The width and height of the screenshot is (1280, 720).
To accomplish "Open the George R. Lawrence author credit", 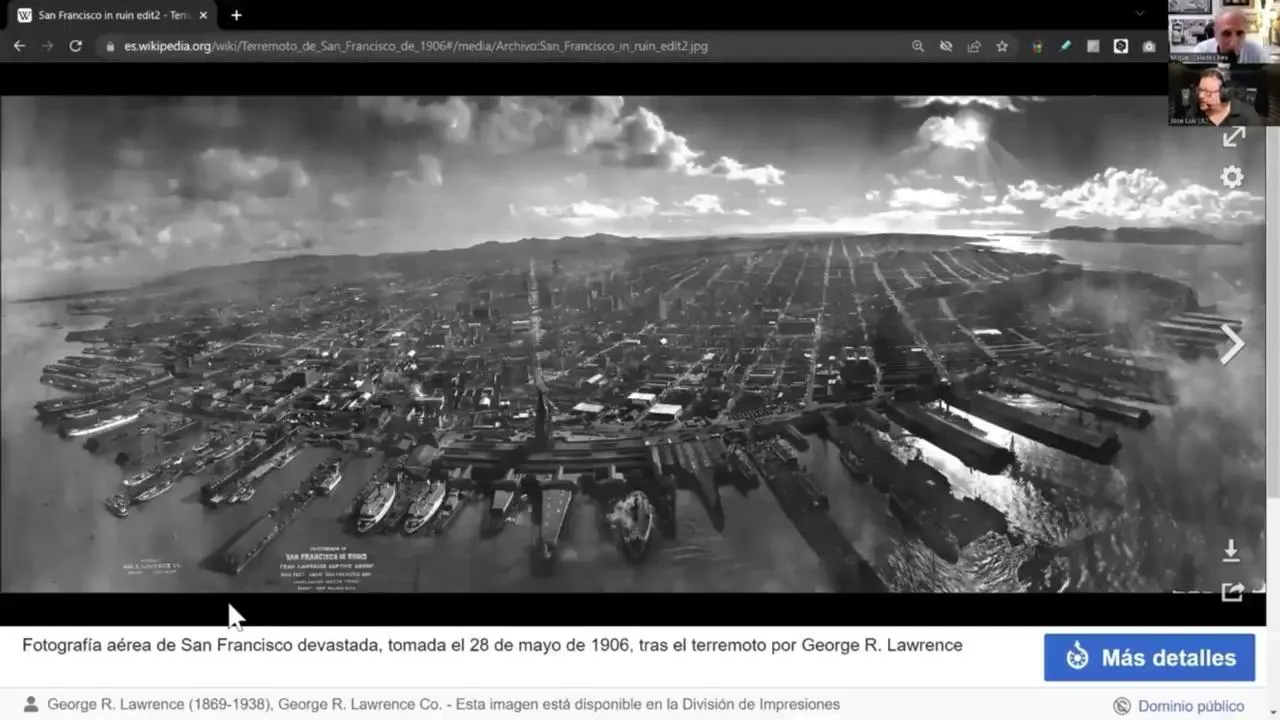I will coord(244,705).
